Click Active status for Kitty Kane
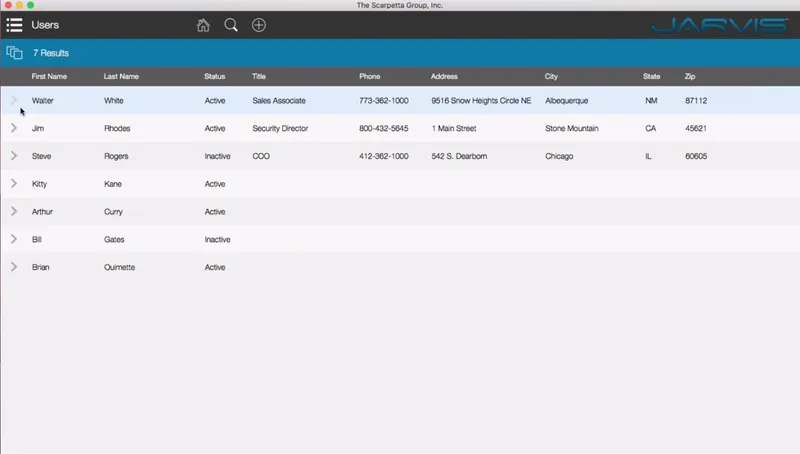The width and height of the screenshot is (800, 454). tap(215, 184)
